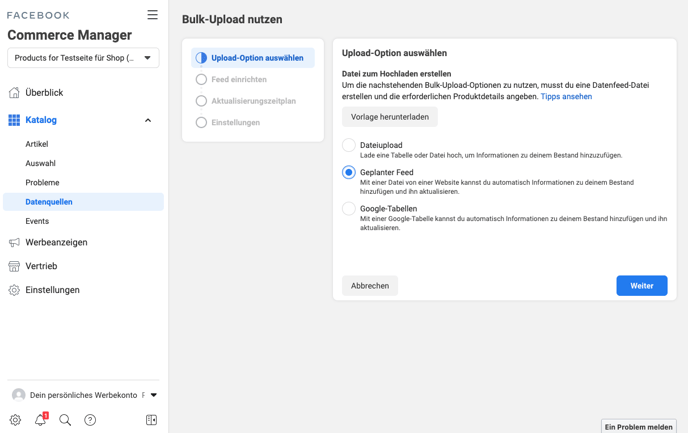The height and width of the screenshot is (433, 688).
Task: Click Vorlage herunterladen button
Action: (x=390, y=117)
